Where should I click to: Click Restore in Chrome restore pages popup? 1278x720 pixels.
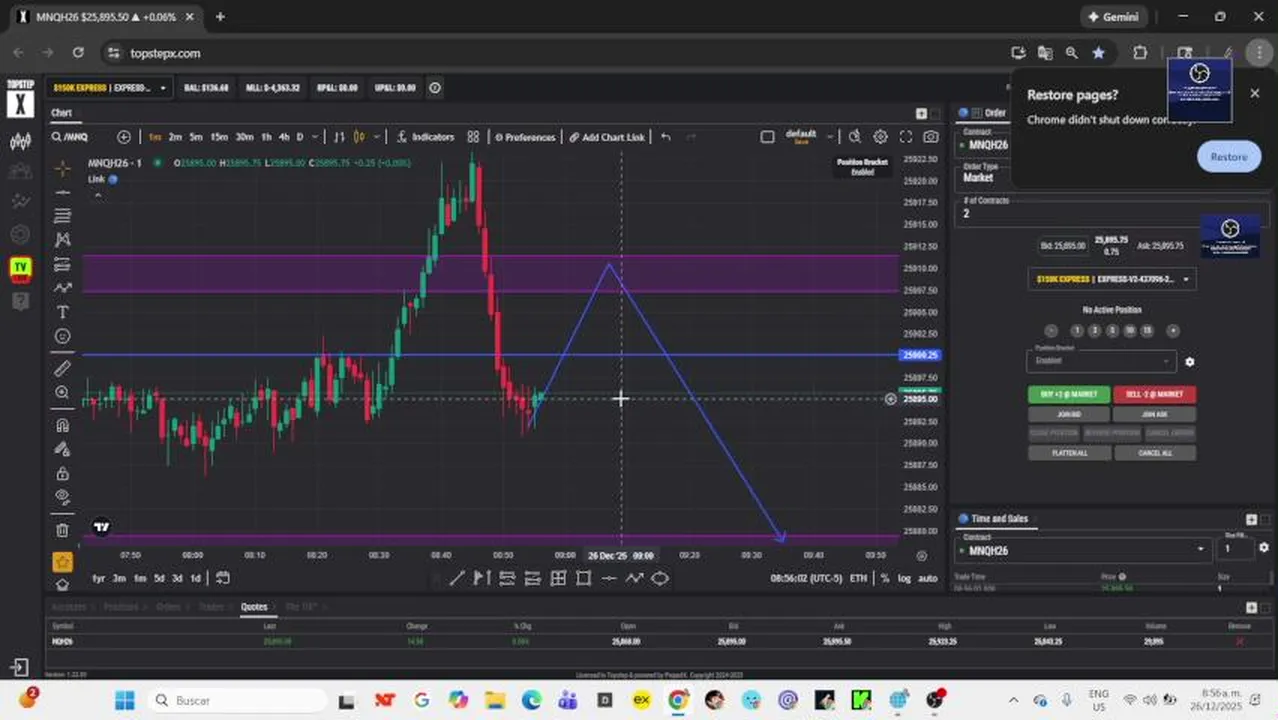(x=1229, y=157)
